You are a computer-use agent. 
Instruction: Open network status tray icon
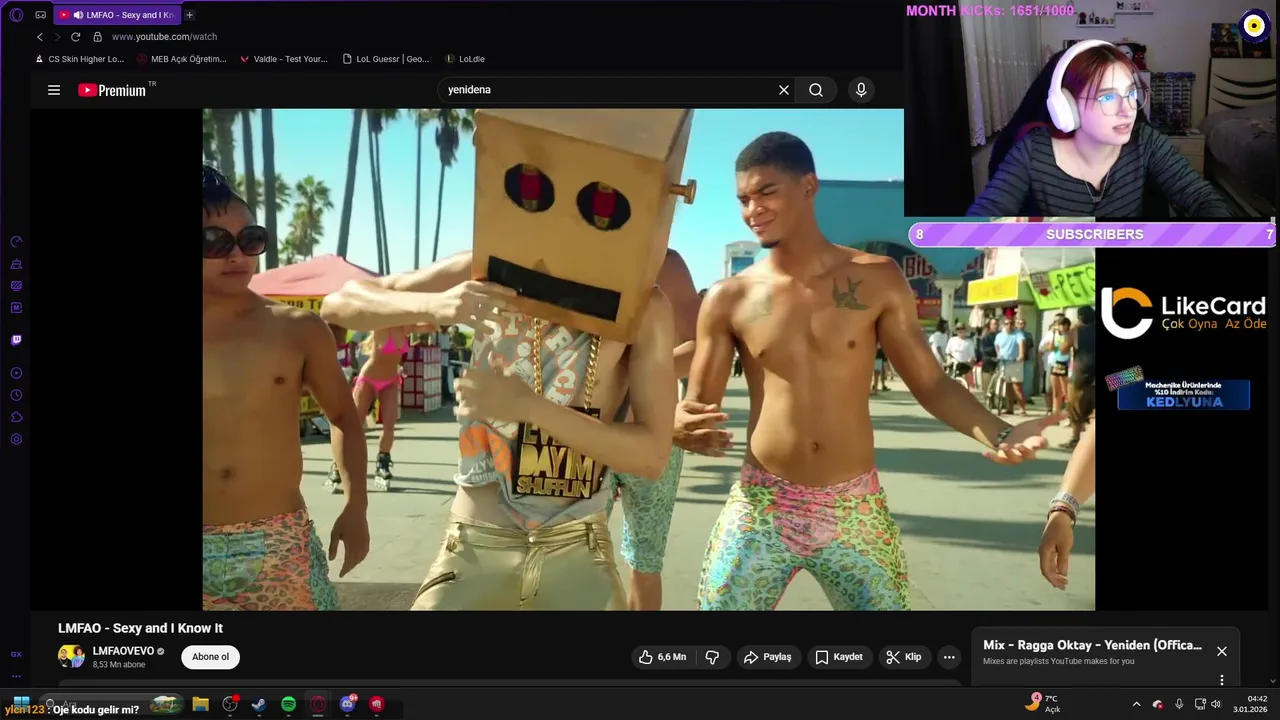(1200, 704)
